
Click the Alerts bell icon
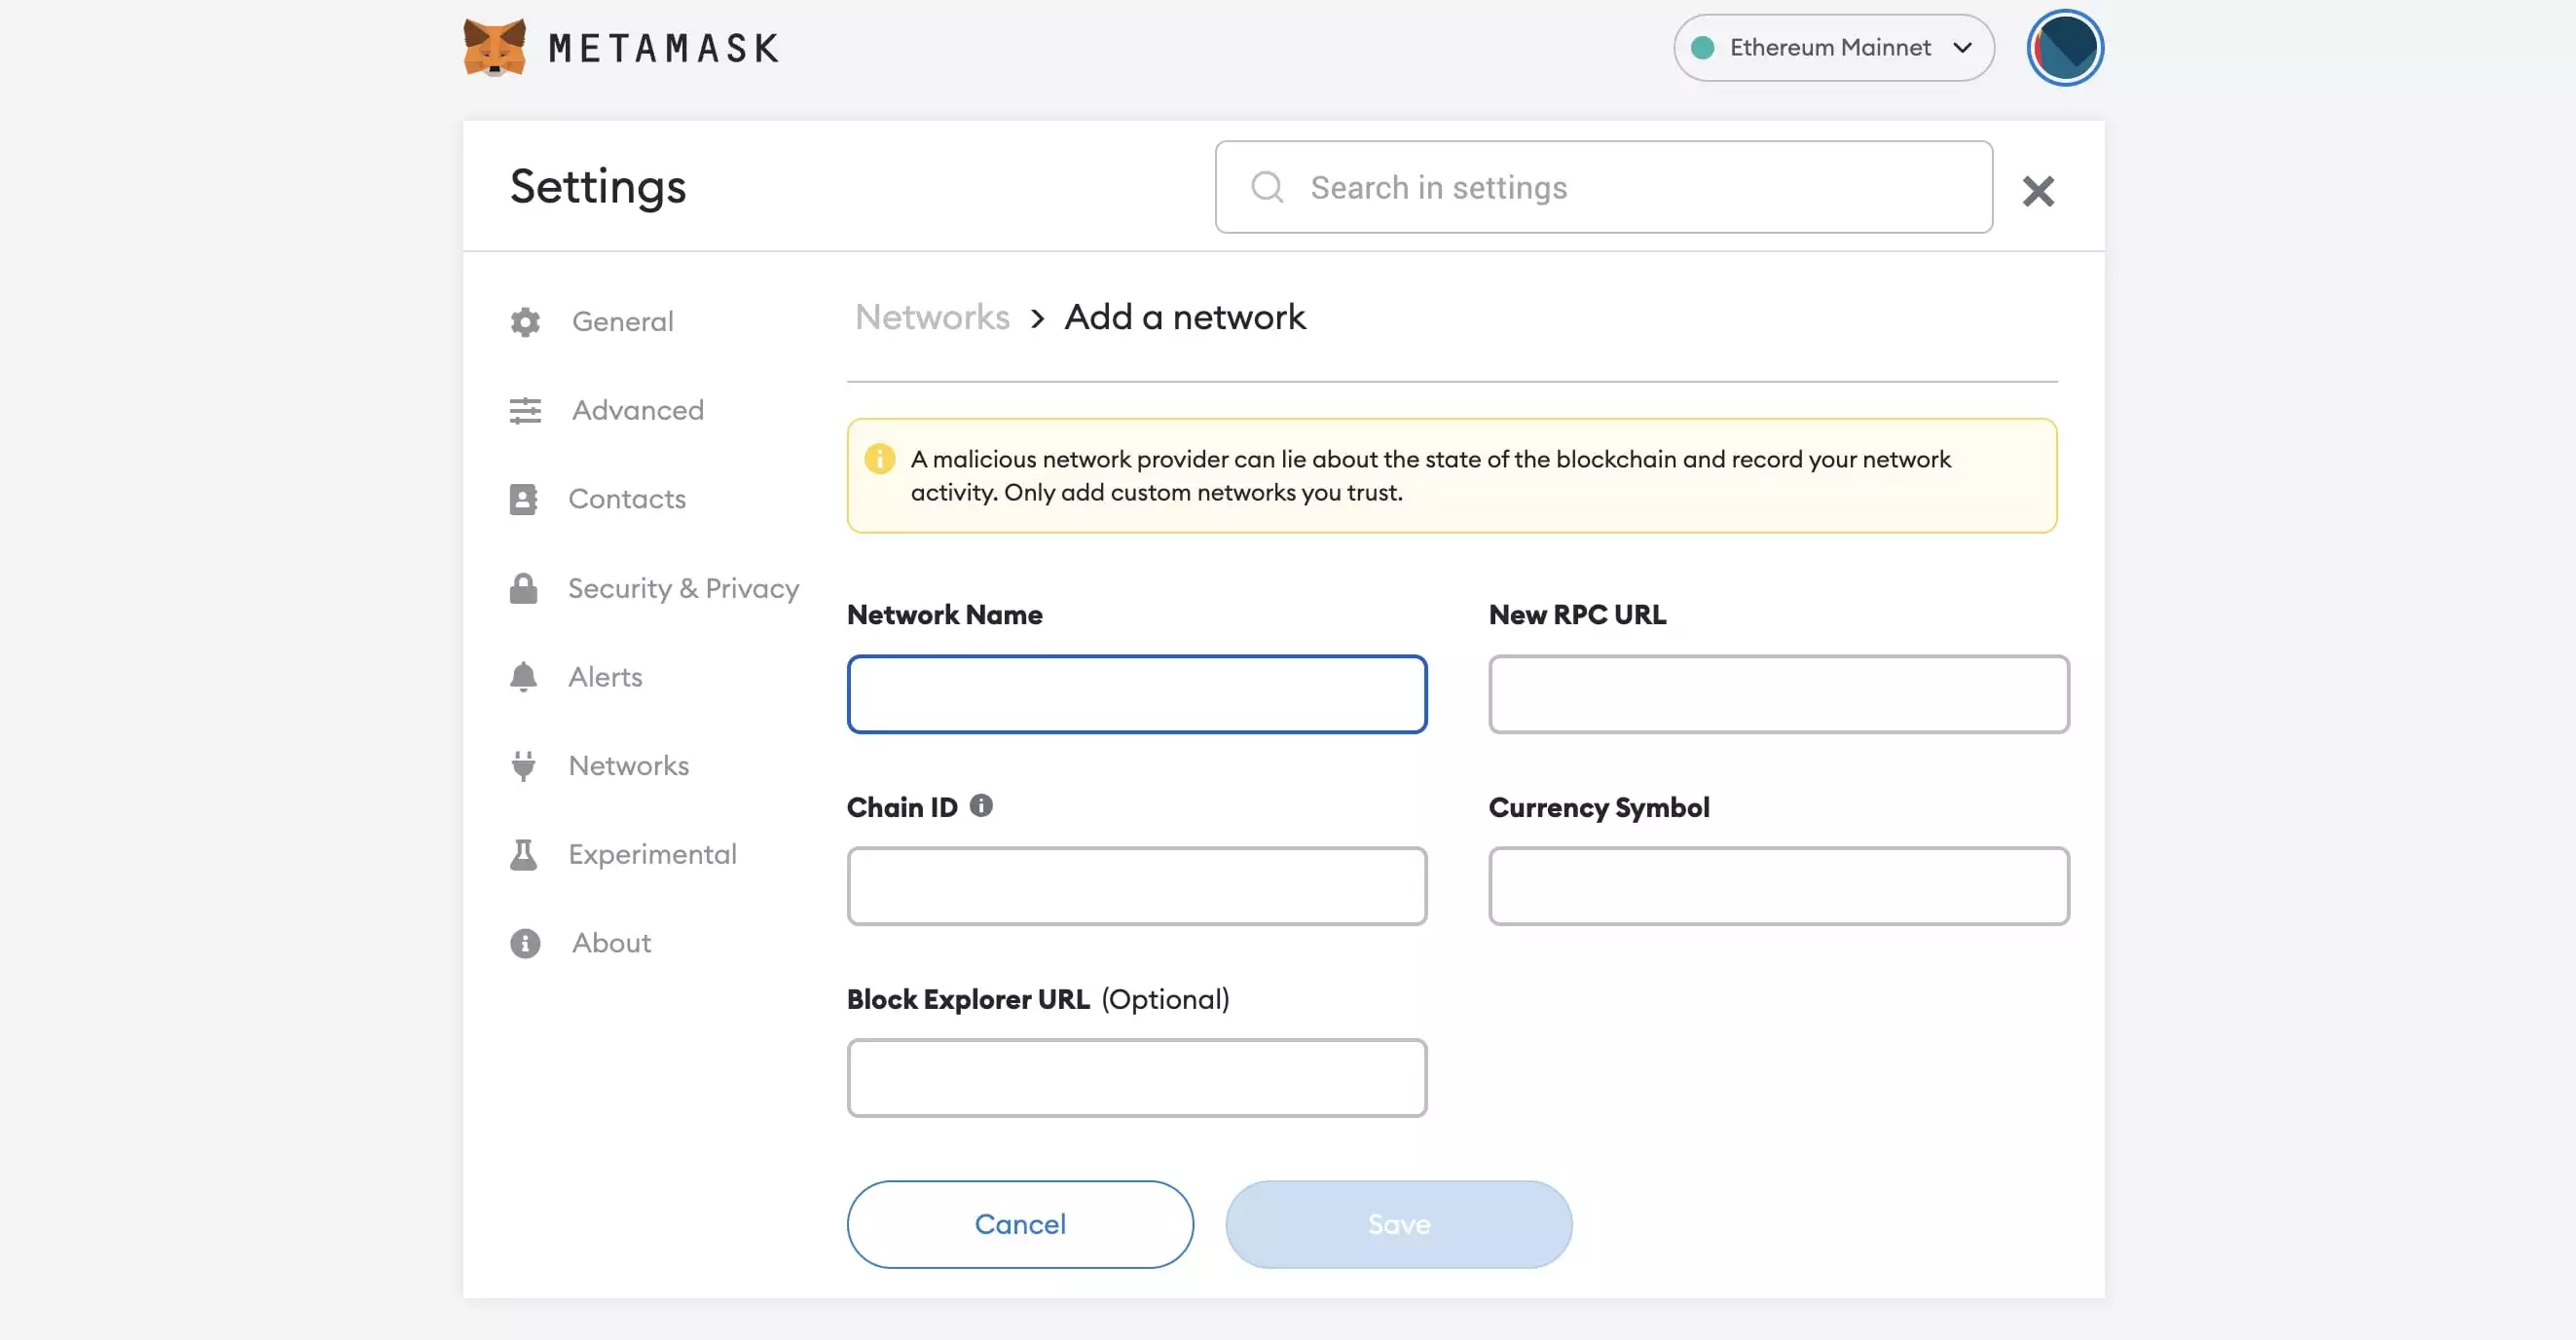coord(523,677)
